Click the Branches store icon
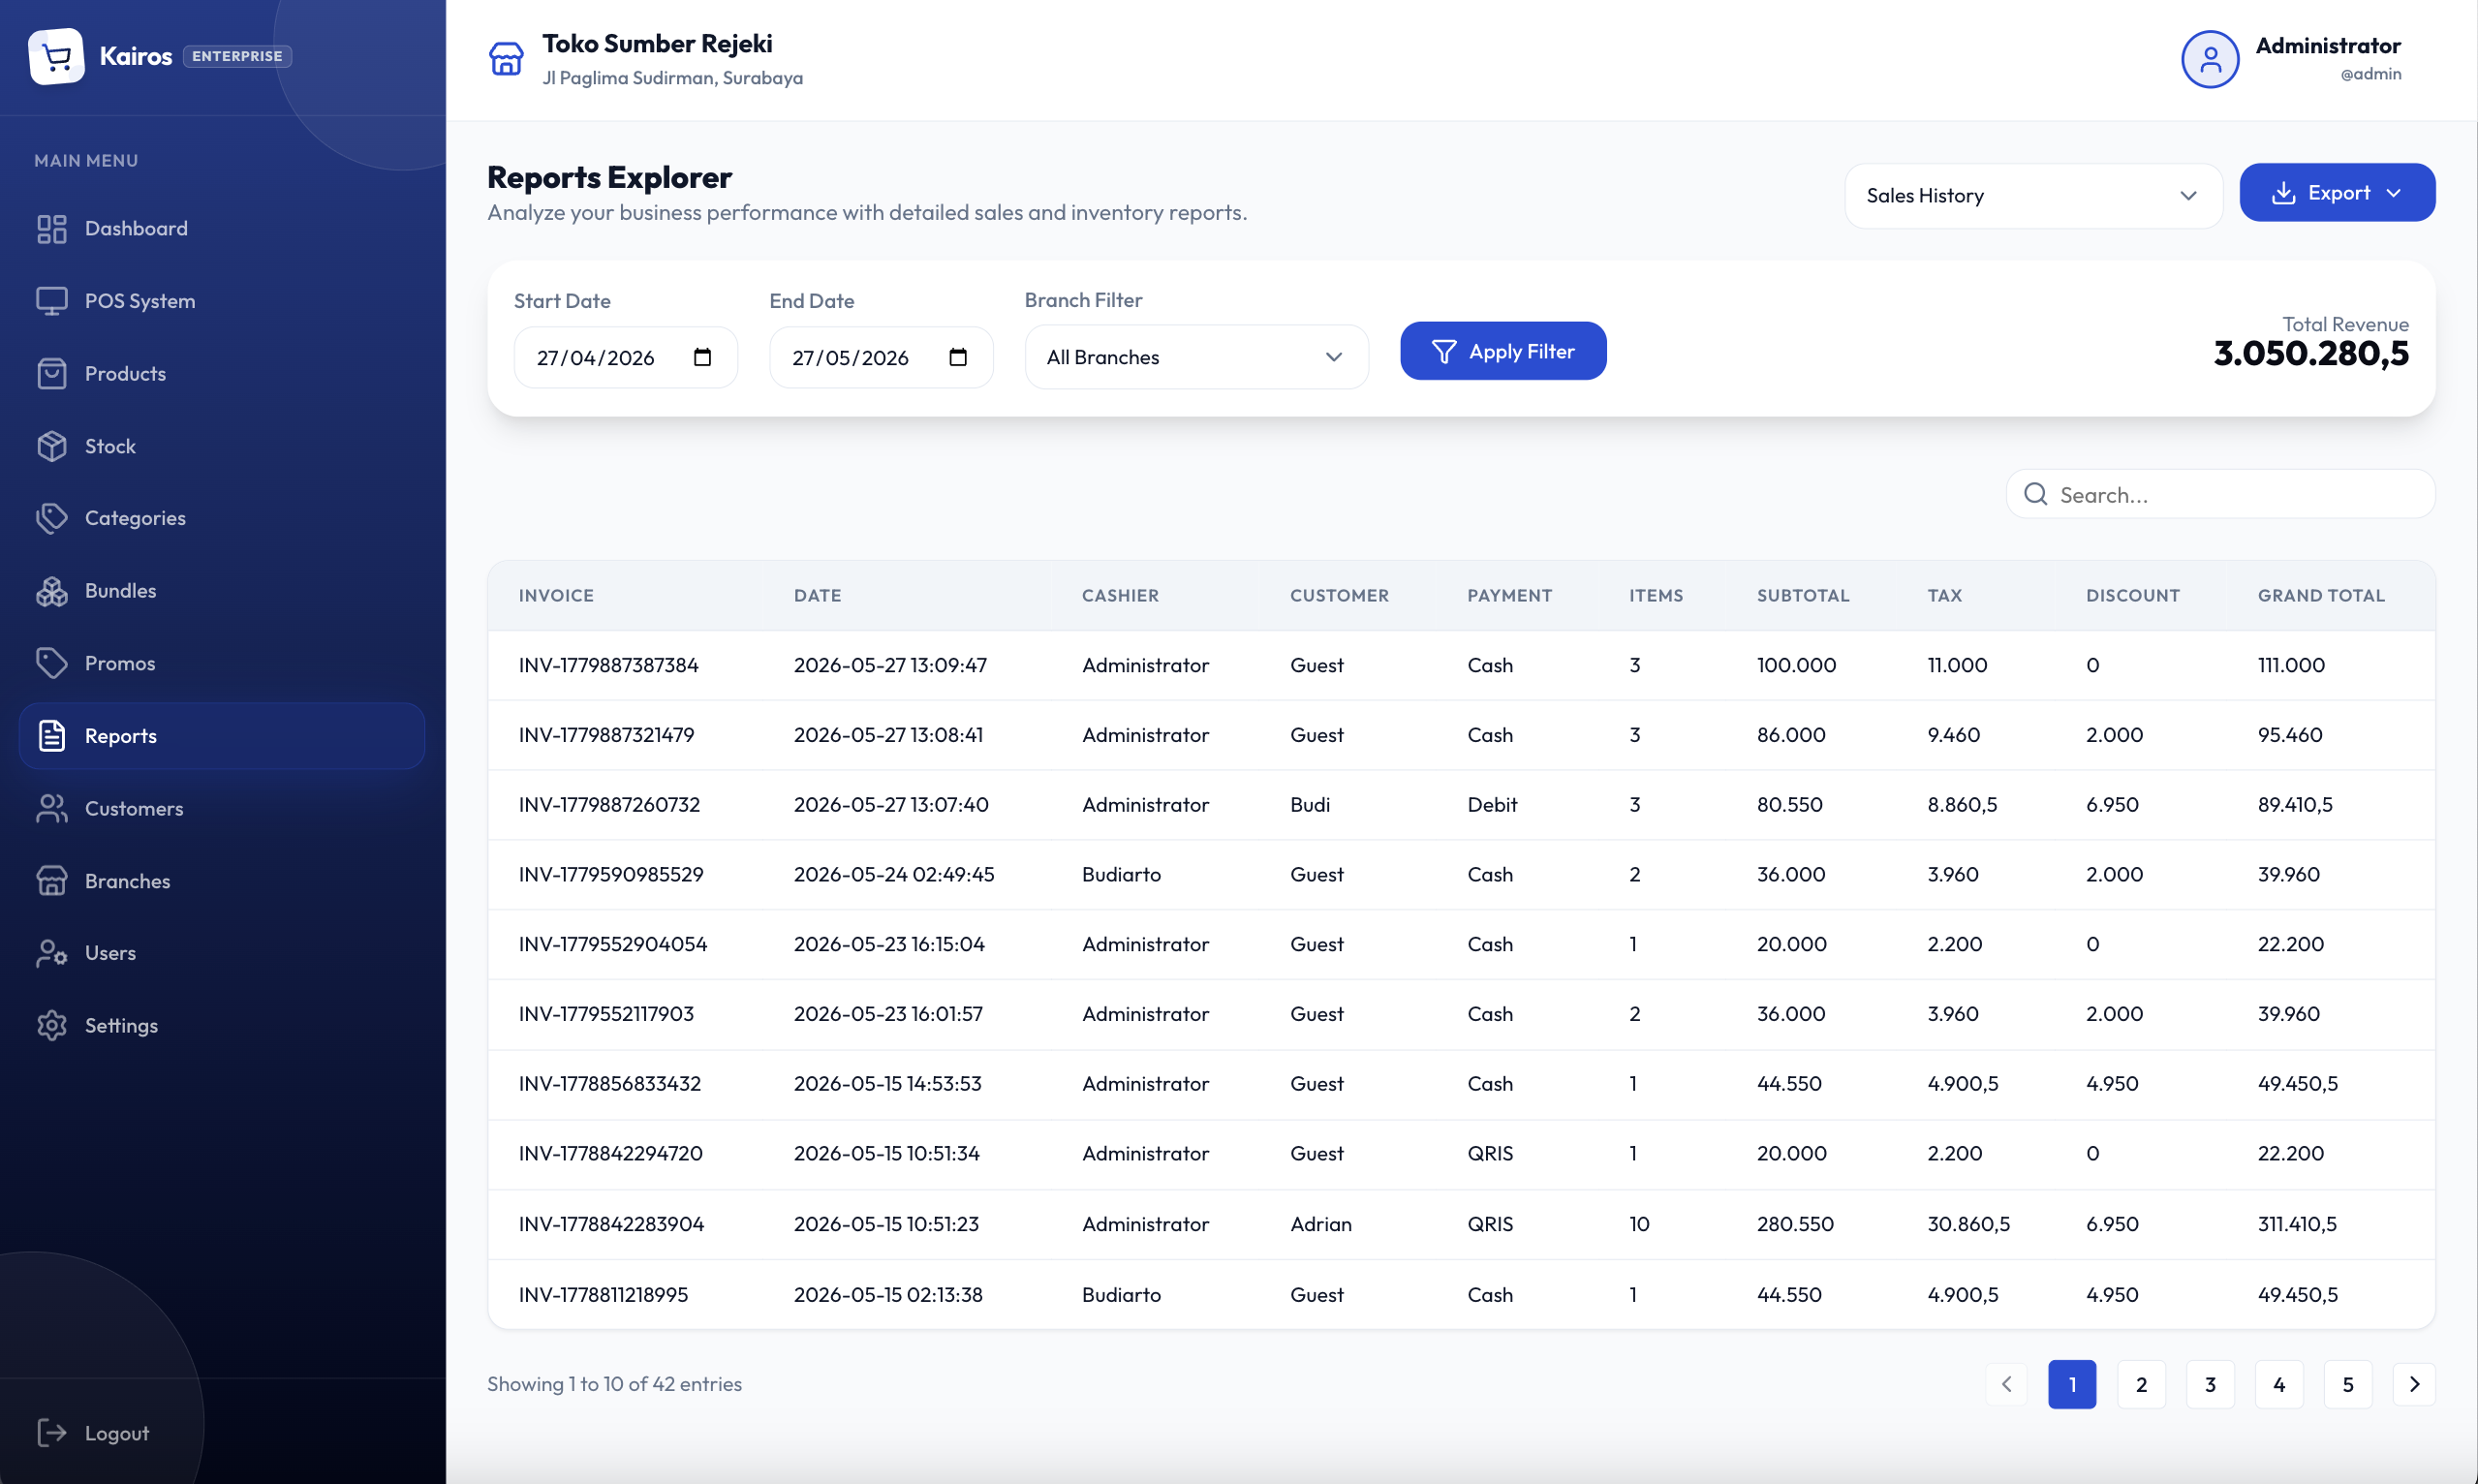 (x=51, y=881)
